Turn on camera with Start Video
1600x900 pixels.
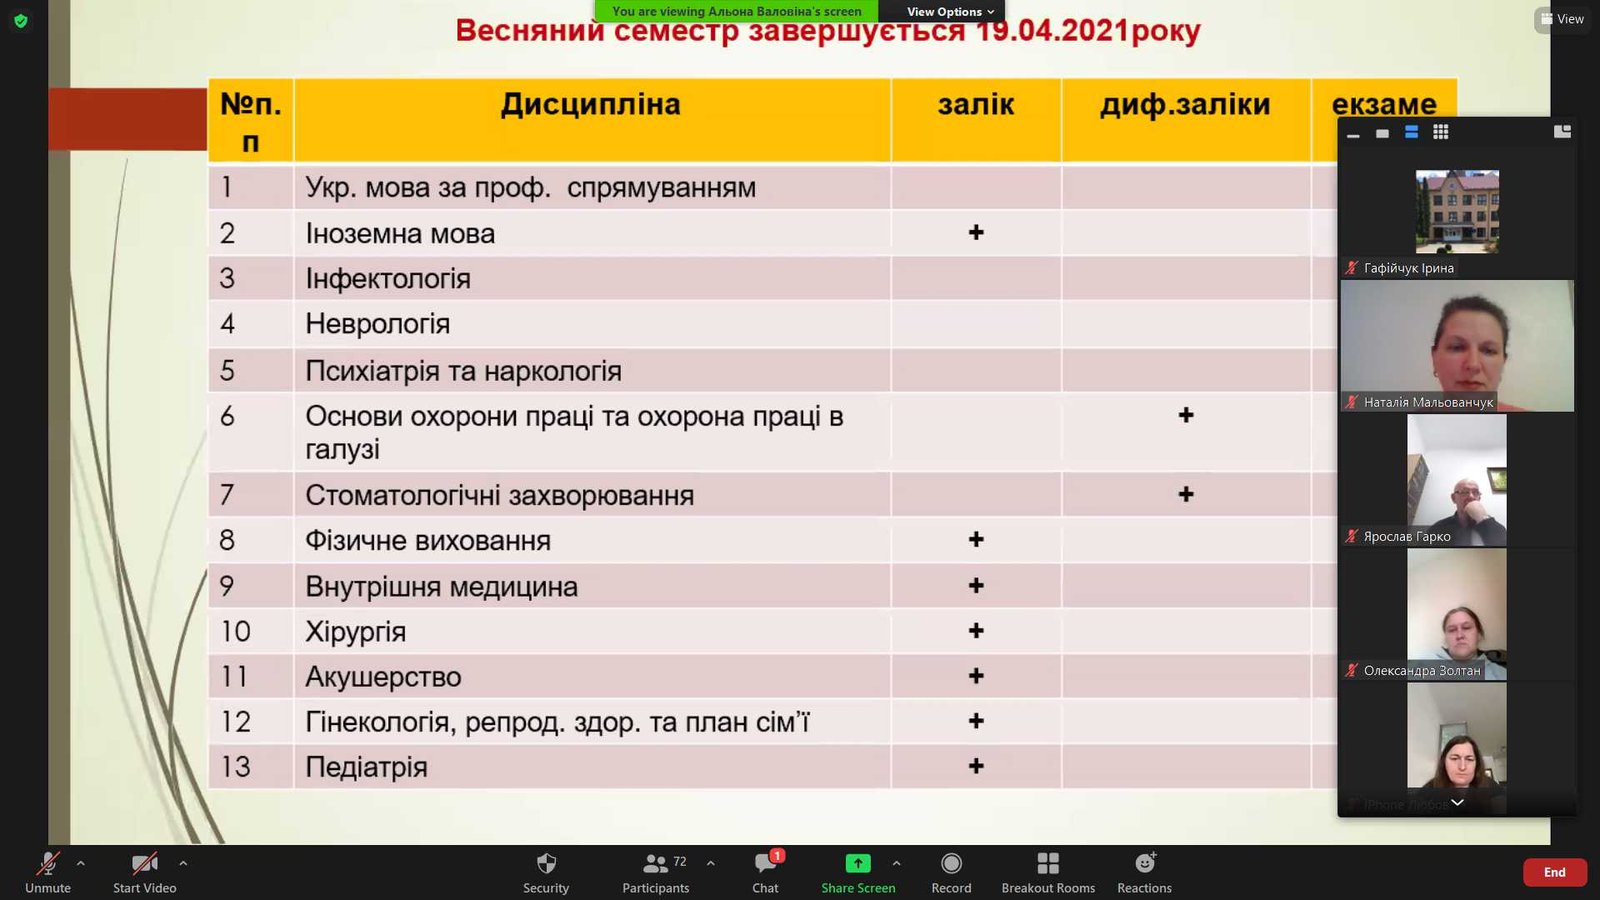coord(144,864)
